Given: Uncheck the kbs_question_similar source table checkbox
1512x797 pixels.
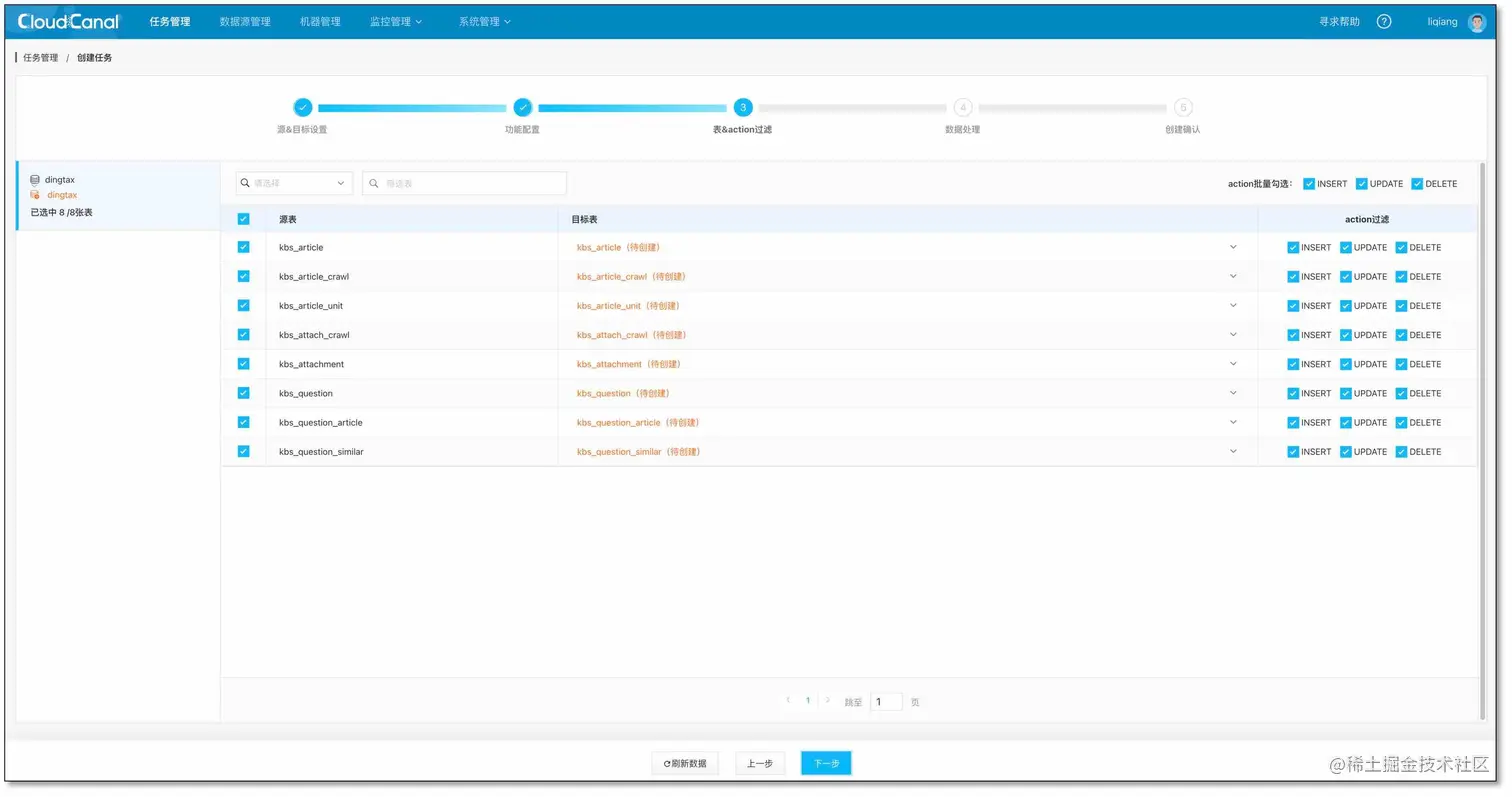Looking at the screenshot, I should (243, 451).
